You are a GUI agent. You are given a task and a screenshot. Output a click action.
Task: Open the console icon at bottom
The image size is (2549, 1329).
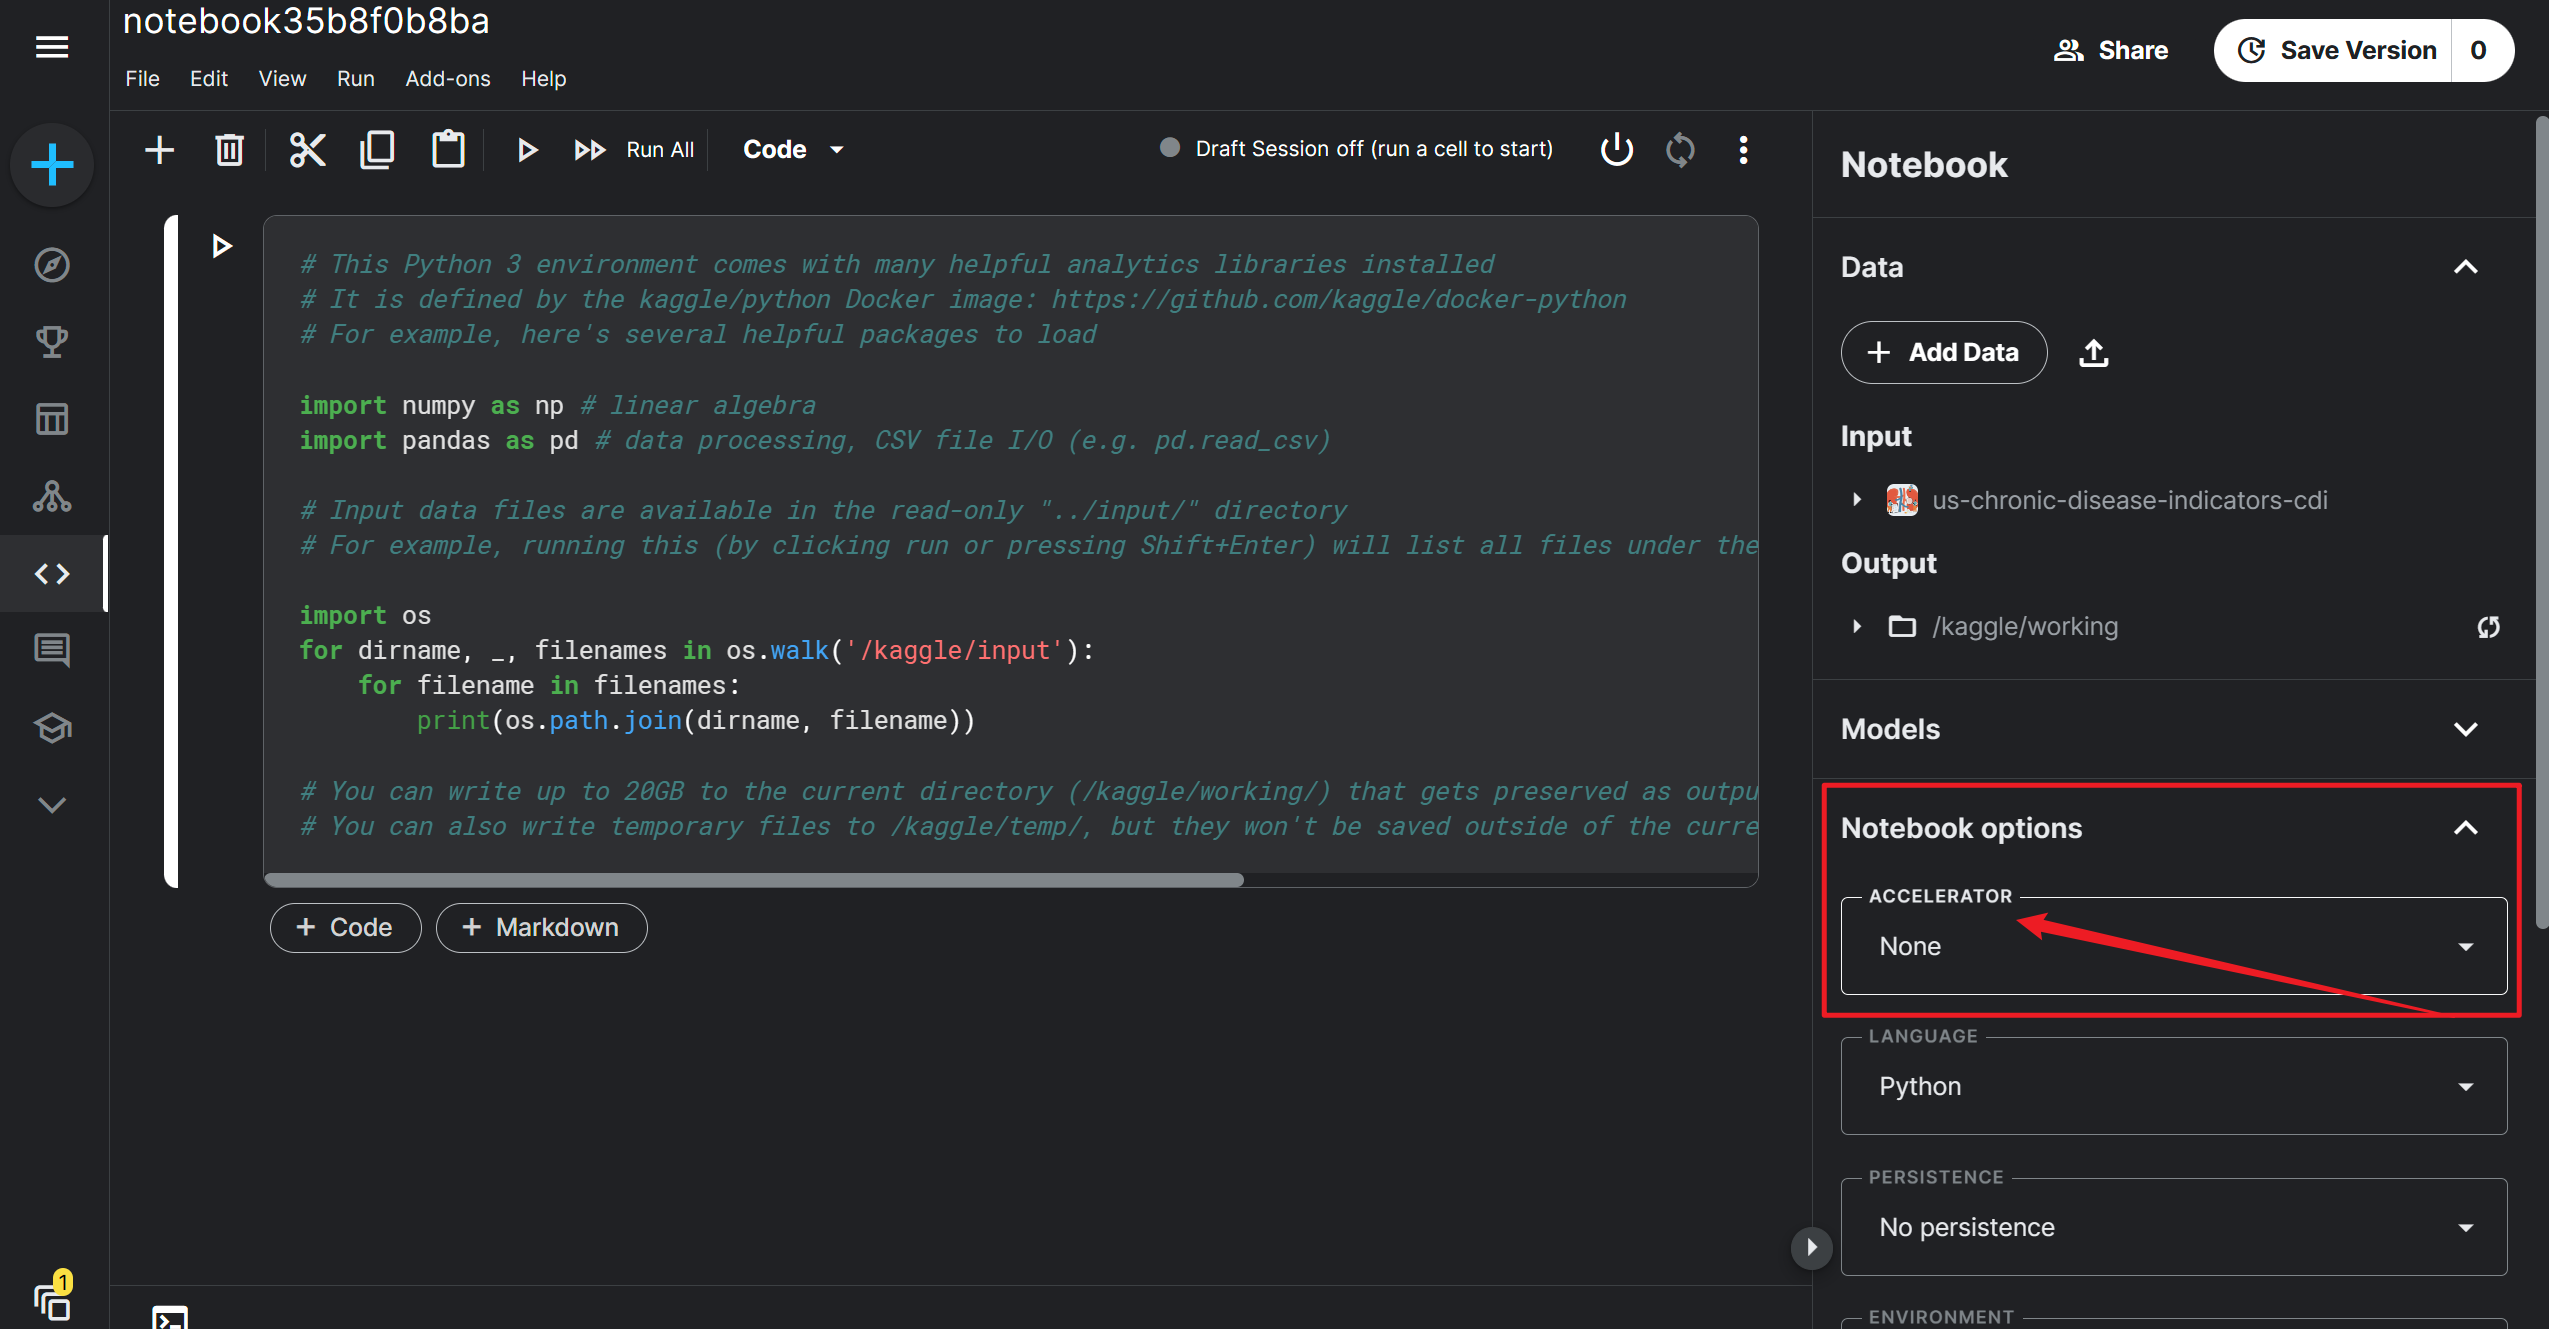tap(170, 1318)
